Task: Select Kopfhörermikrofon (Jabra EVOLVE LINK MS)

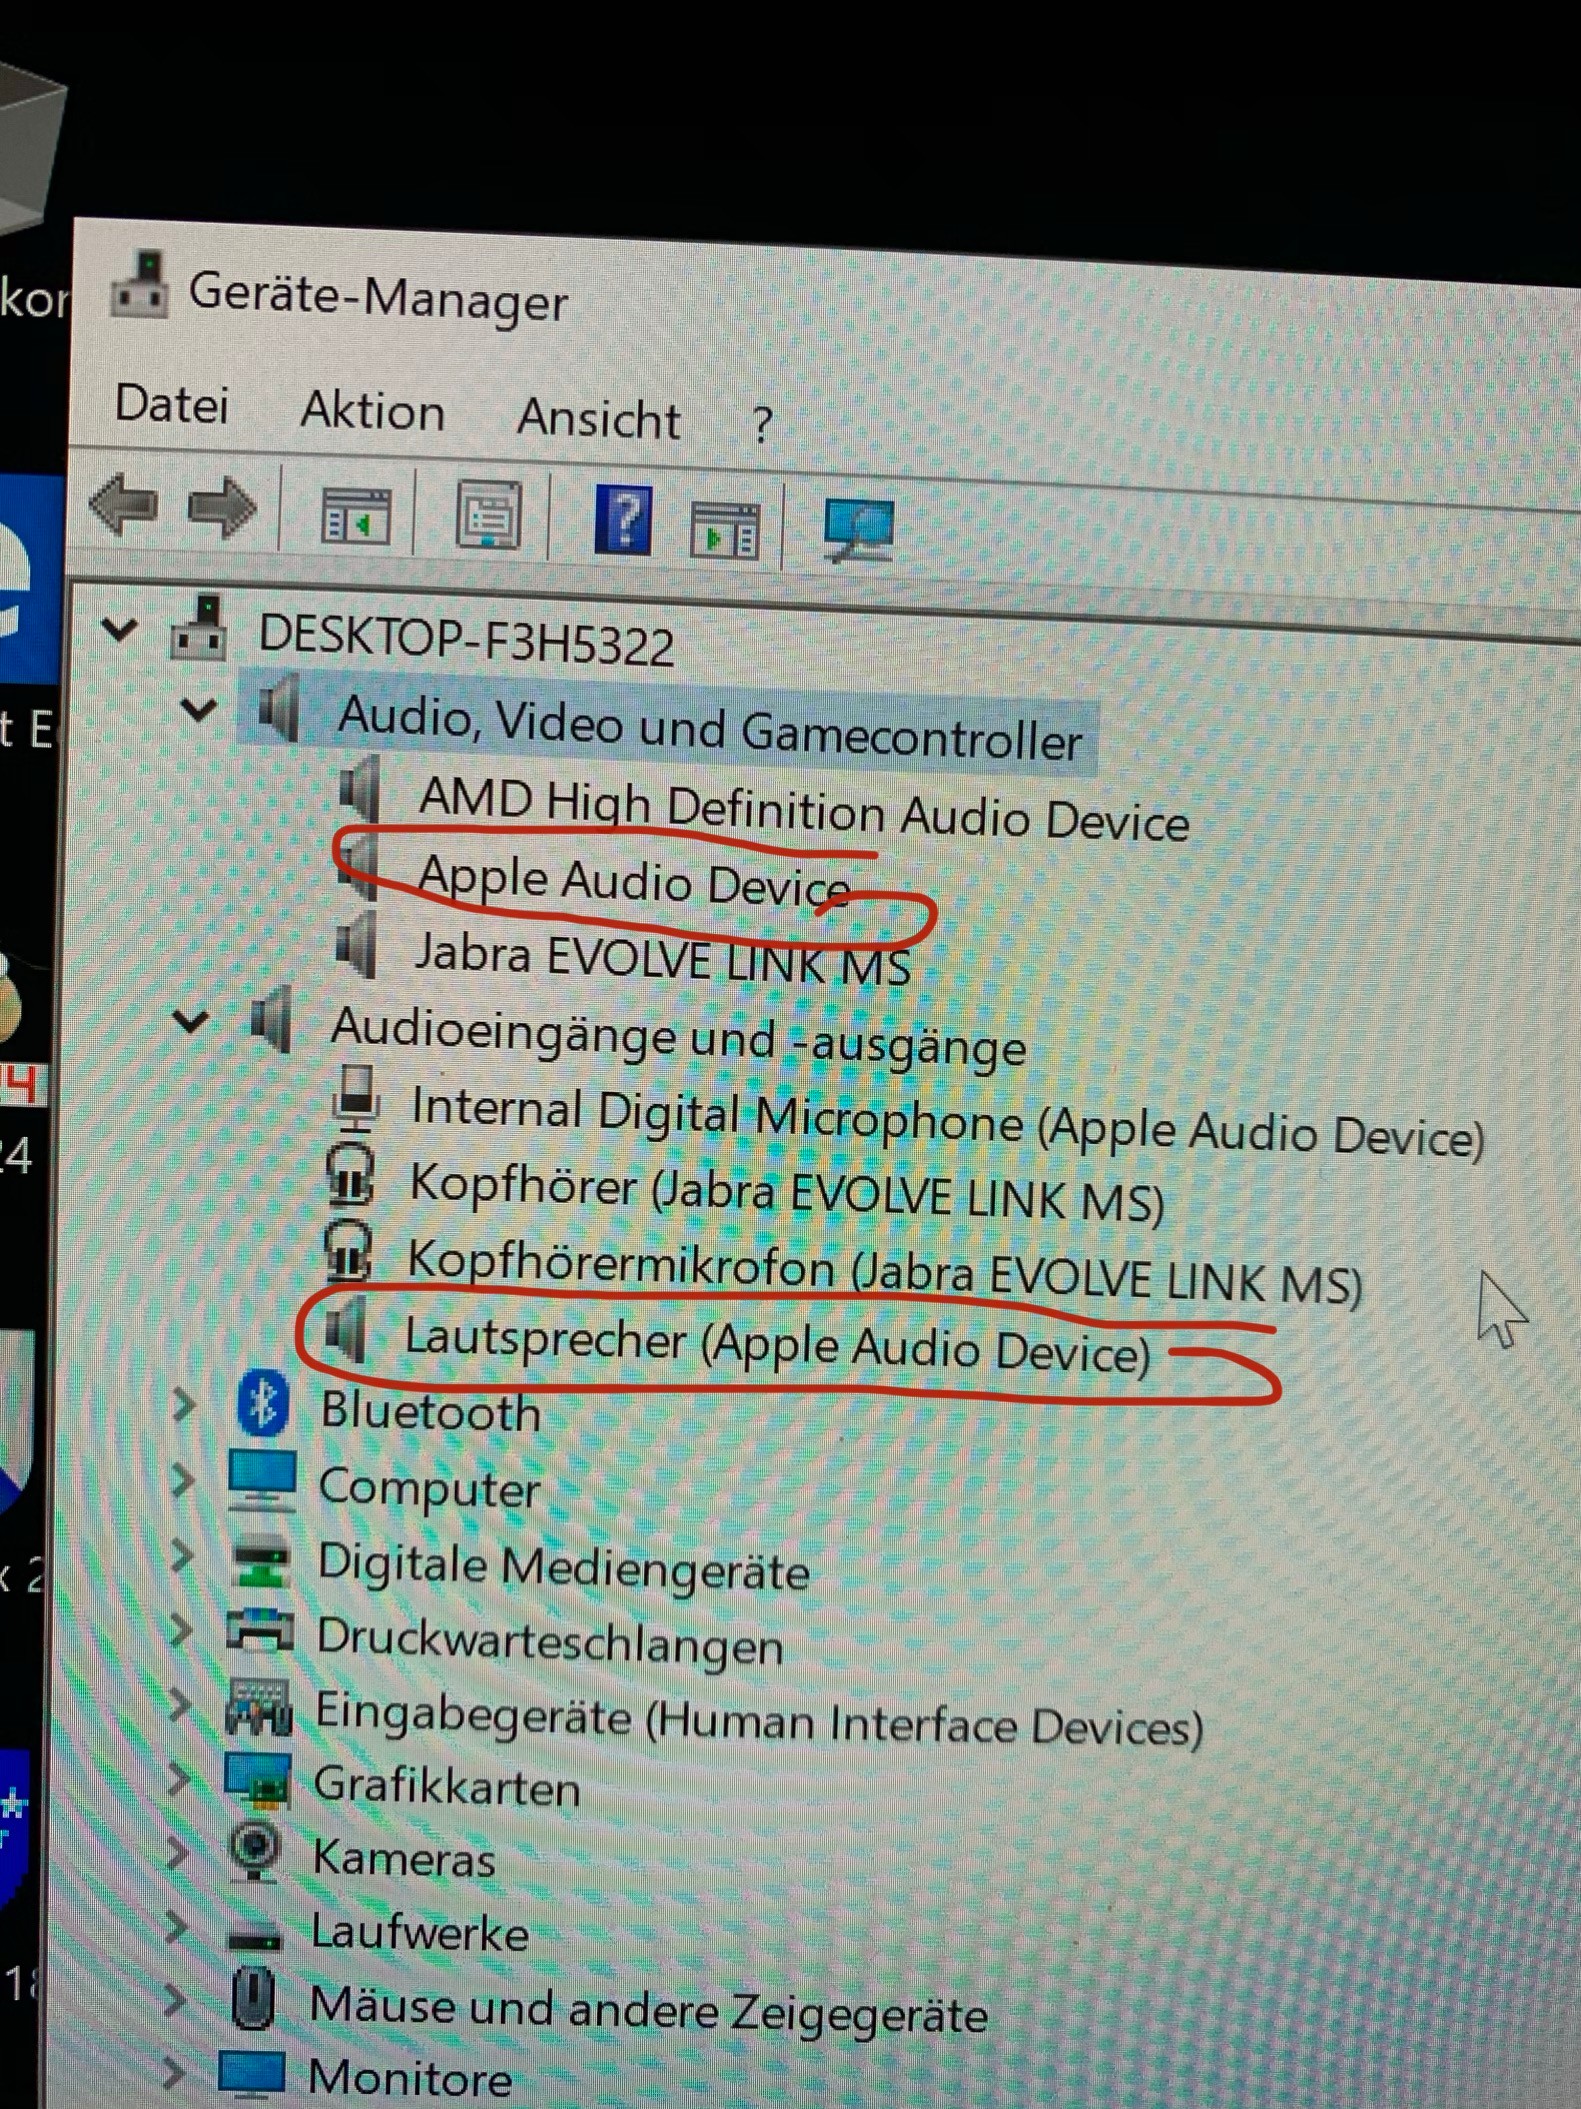Action: click(886, 1271)
